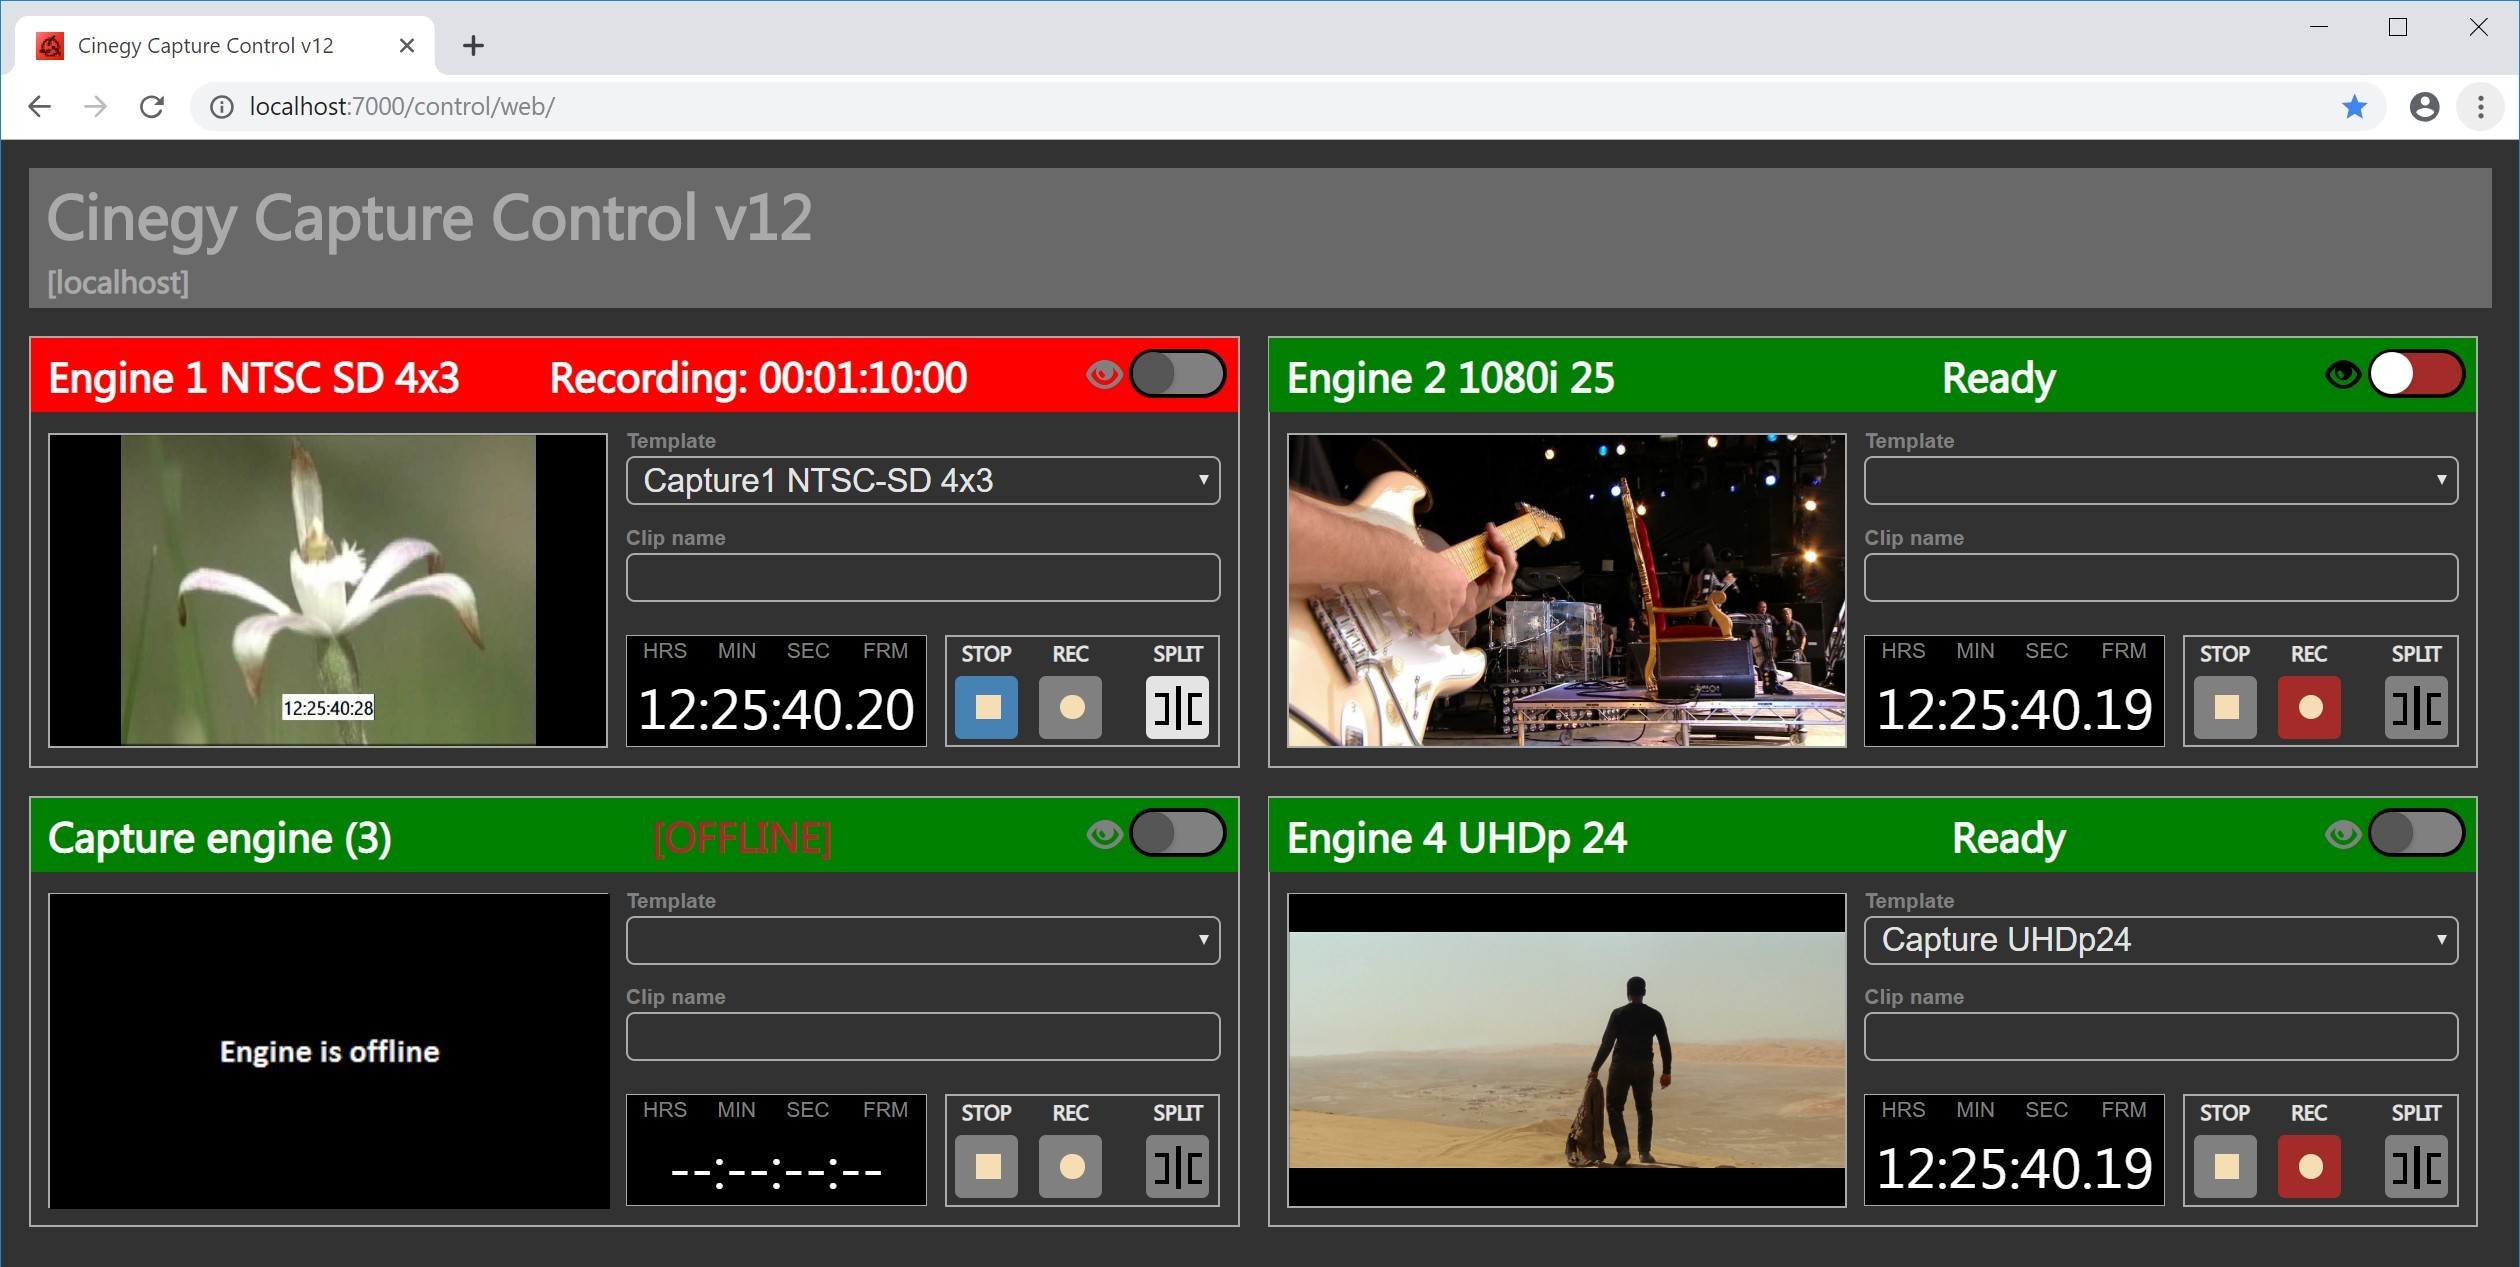Click Split icon for Engine 4 UHDp 24
This screenshot has height=1267, width=2520.
[2416, 1166]
